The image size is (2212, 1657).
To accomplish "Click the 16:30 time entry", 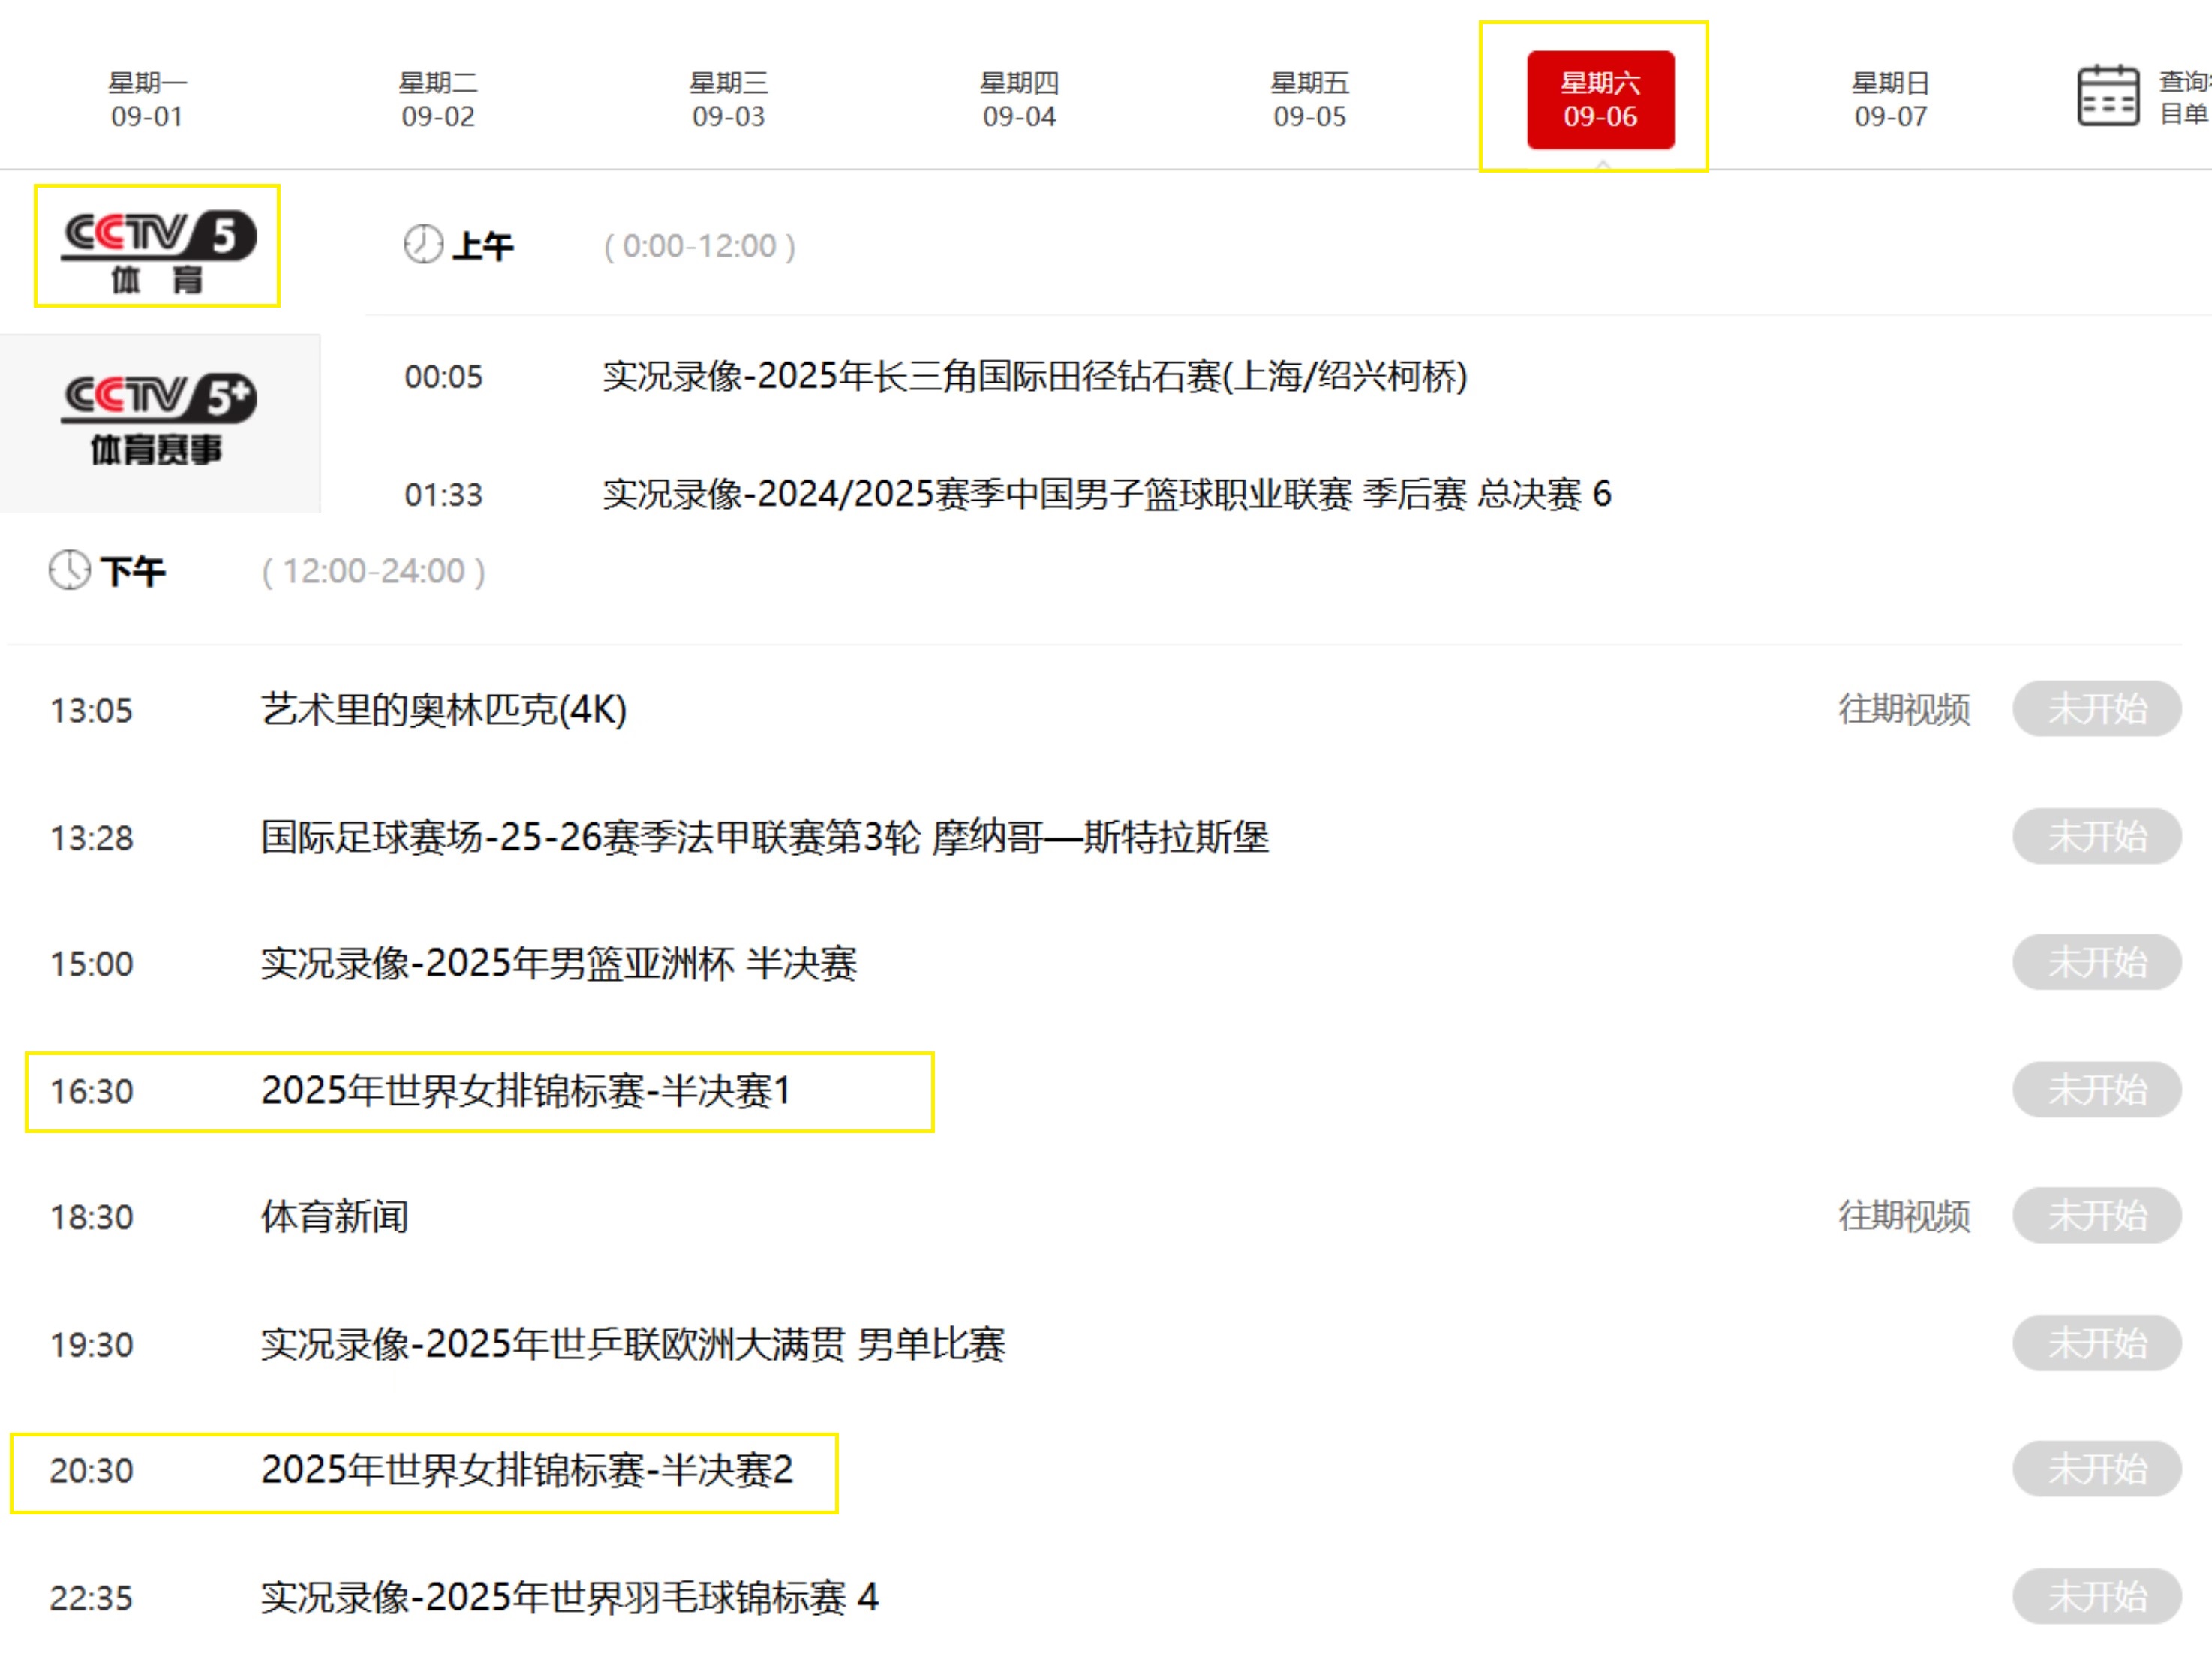I will 91,1091.
